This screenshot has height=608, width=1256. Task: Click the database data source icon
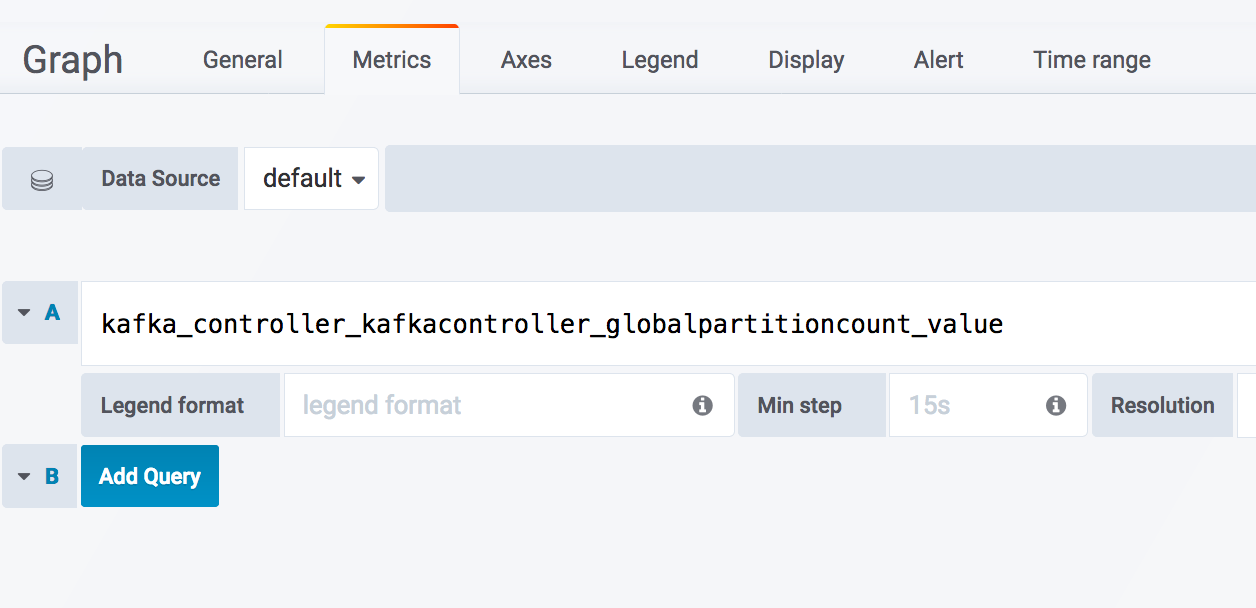pos(42,180)
